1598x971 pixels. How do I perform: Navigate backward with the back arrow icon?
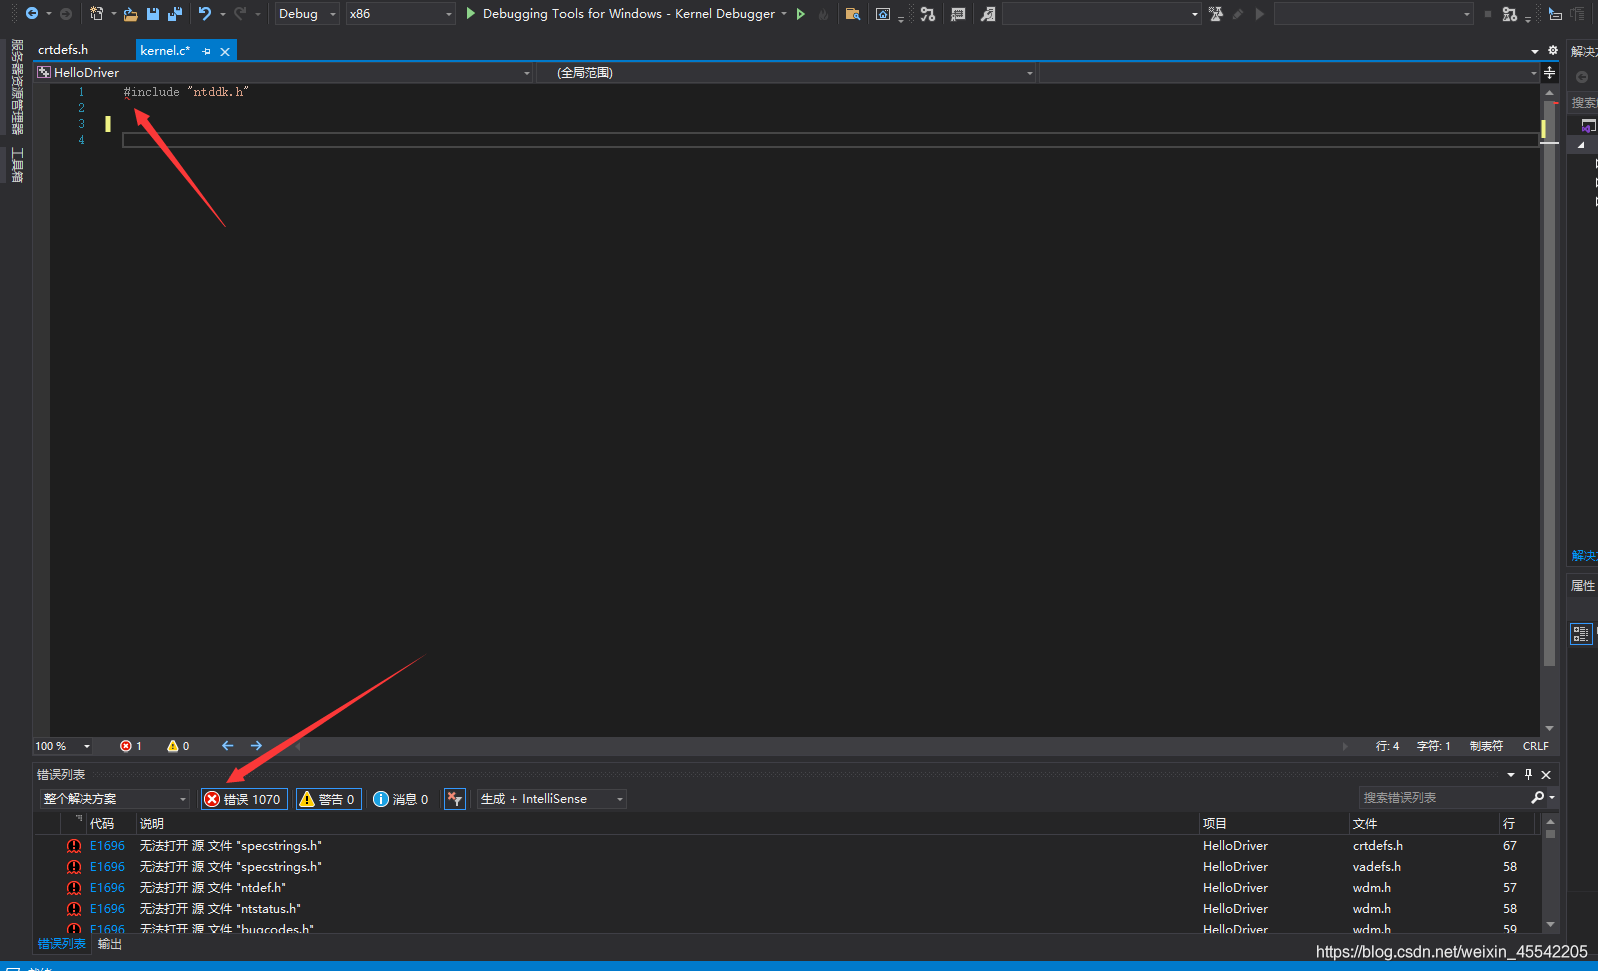coord(31,14)
